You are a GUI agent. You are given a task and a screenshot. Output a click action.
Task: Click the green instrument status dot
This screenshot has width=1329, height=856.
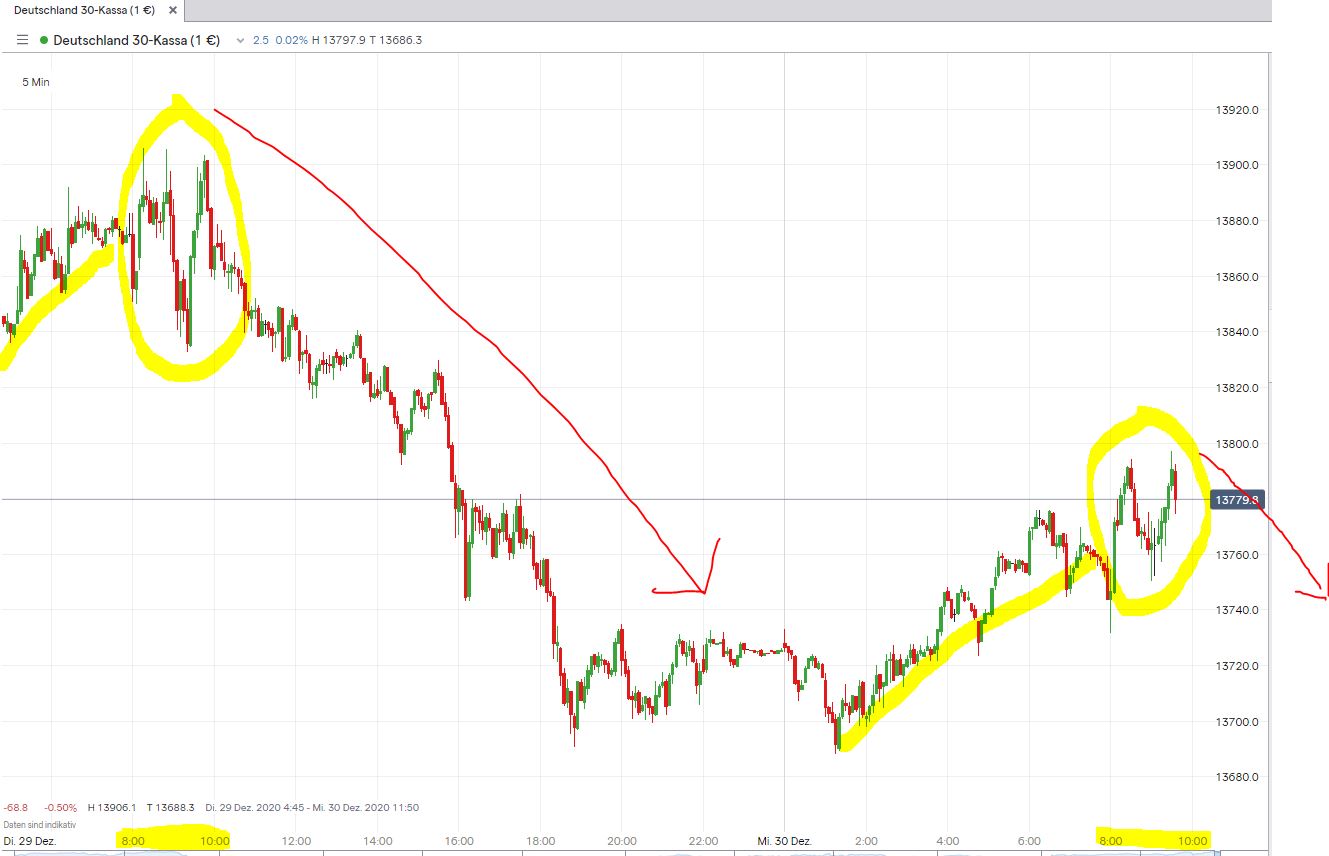tap(43, 41)
